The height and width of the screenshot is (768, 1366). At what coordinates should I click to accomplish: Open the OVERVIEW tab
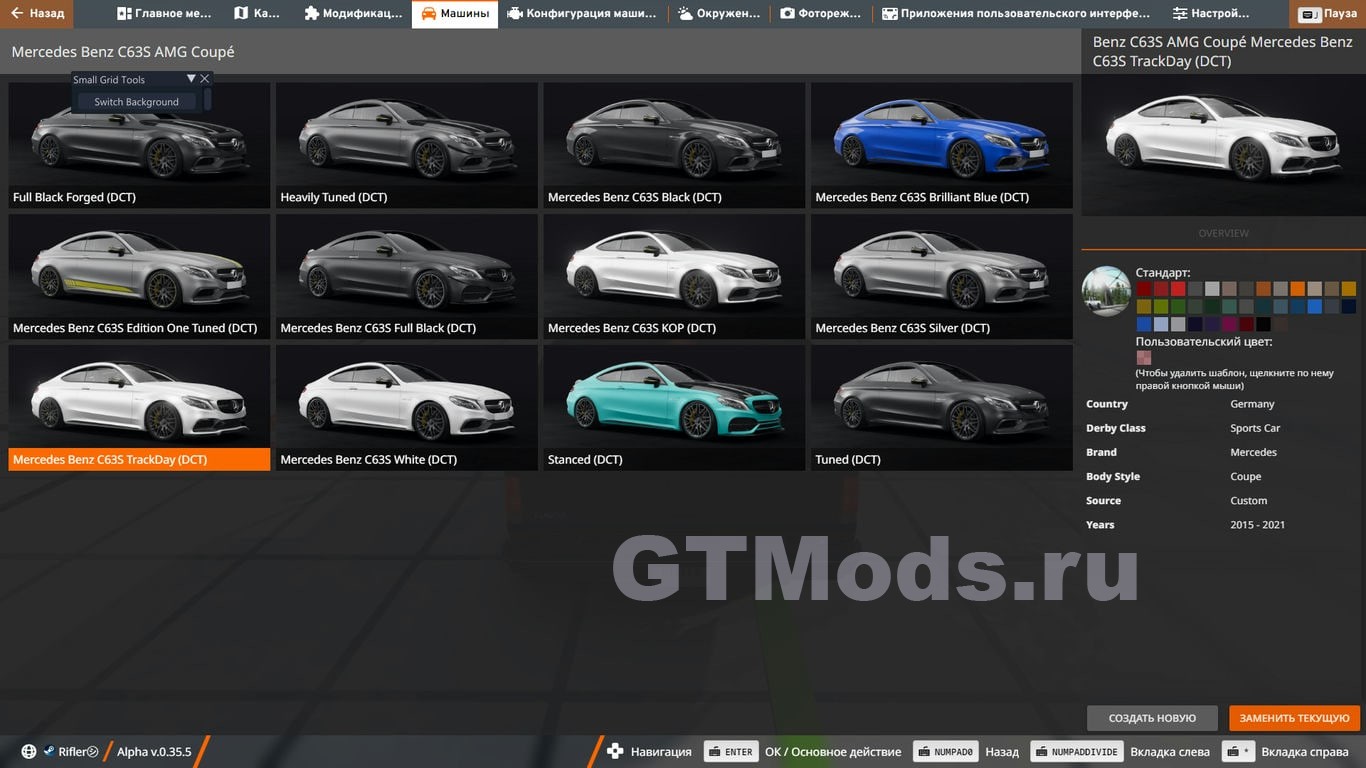point(1223,233)
